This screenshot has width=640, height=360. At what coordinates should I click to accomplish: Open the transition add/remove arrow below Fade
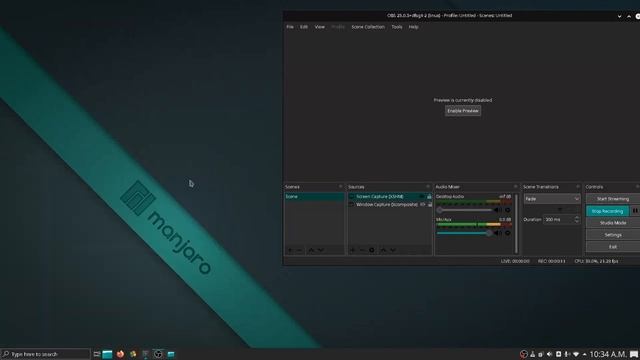[x=560, y=209]
